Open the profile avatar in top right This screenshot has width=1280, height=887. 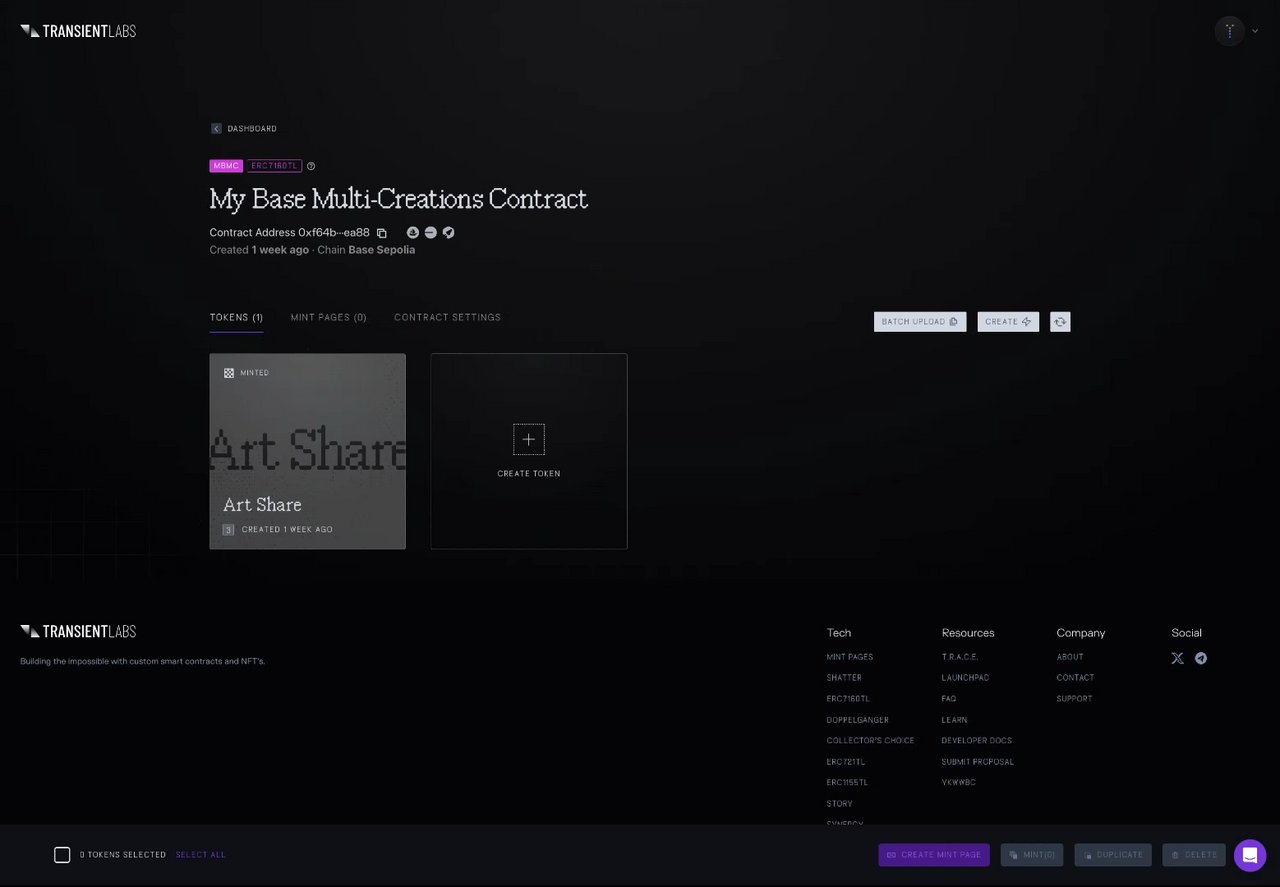(x=1229, y=31)
